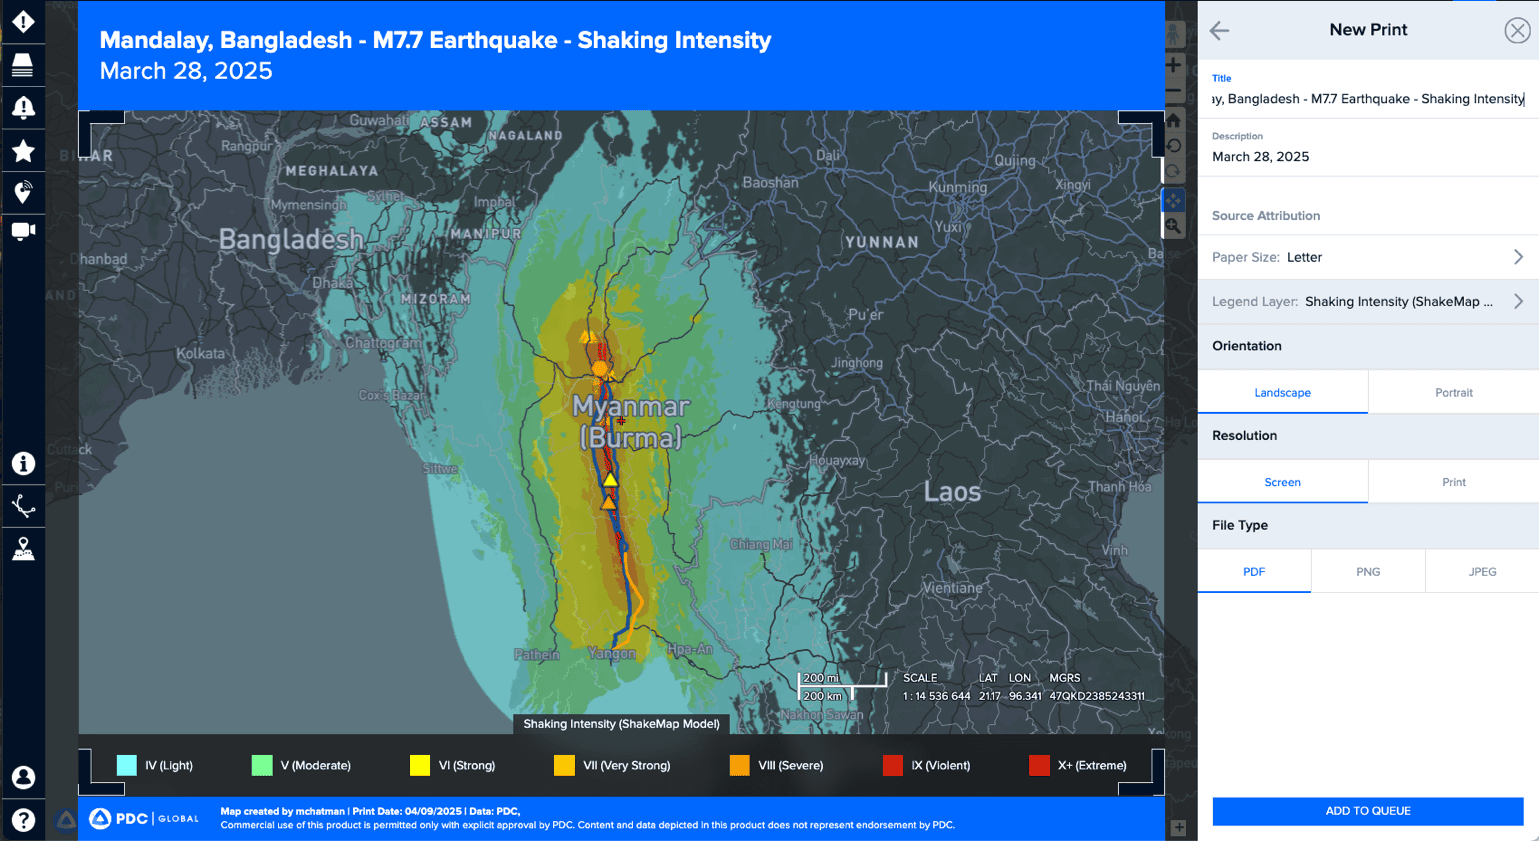Image resolution: width=1539 pixels, height=841 pixels.
Task: Expand the Legend Layer selector
Action: 1367,301
